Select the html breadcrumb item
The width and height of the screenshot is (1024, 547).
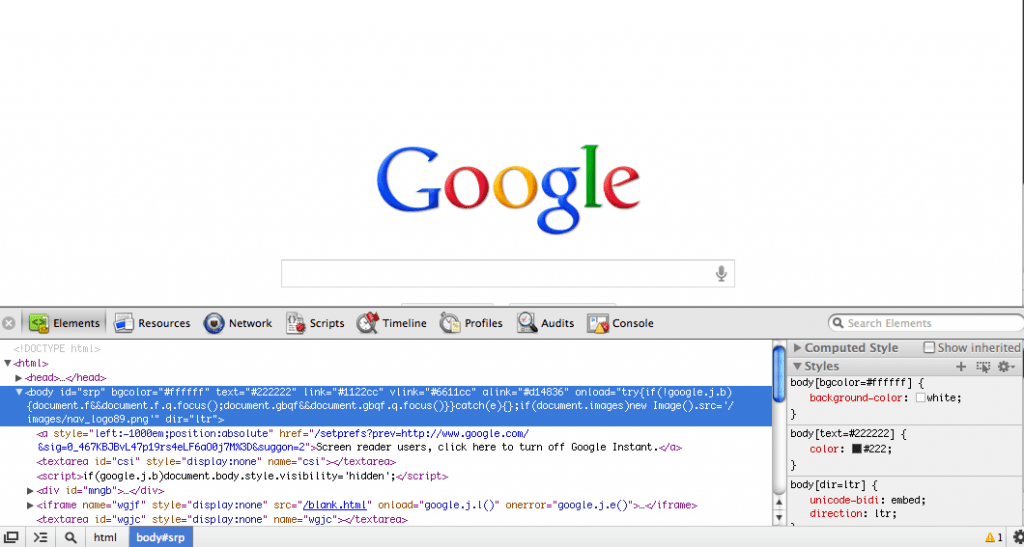point(105,537)
